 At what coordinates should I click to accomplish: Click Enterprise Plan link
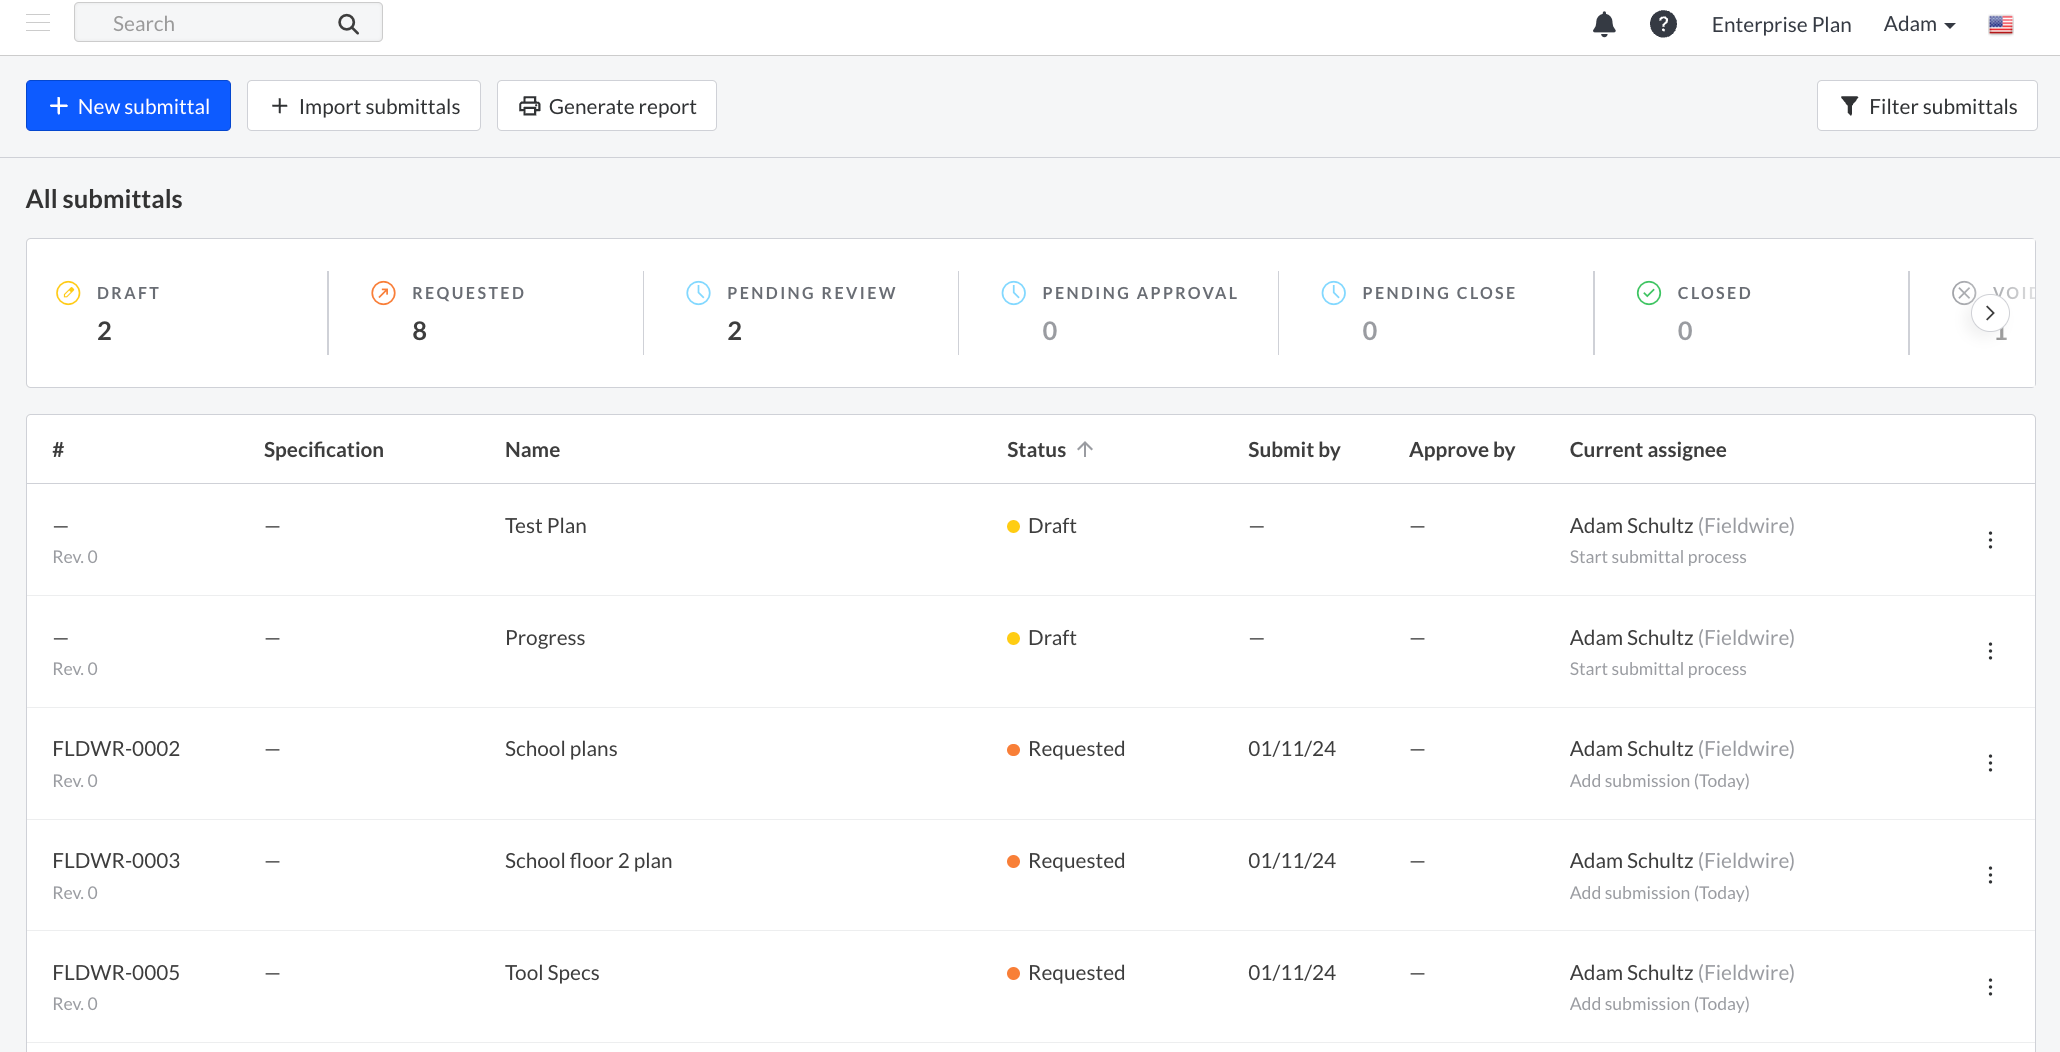1781,24
